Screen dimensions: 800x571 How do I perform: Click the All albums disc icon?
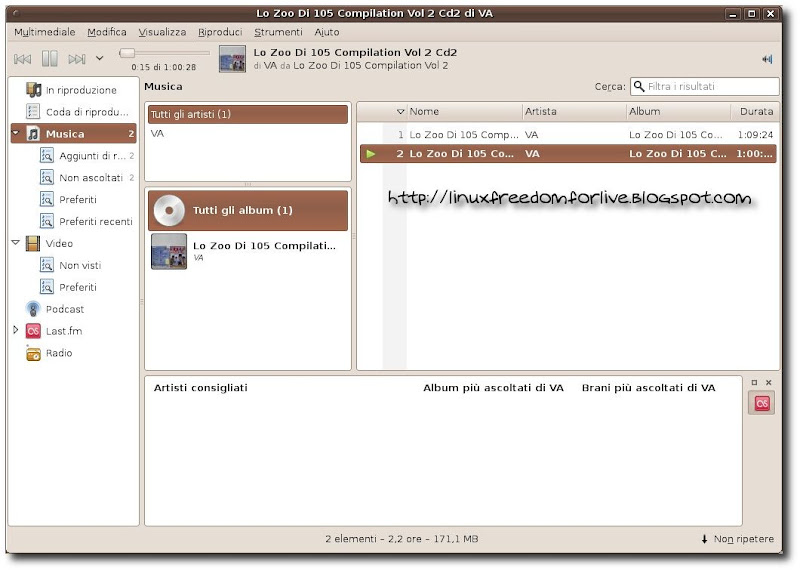coord(169,210)
